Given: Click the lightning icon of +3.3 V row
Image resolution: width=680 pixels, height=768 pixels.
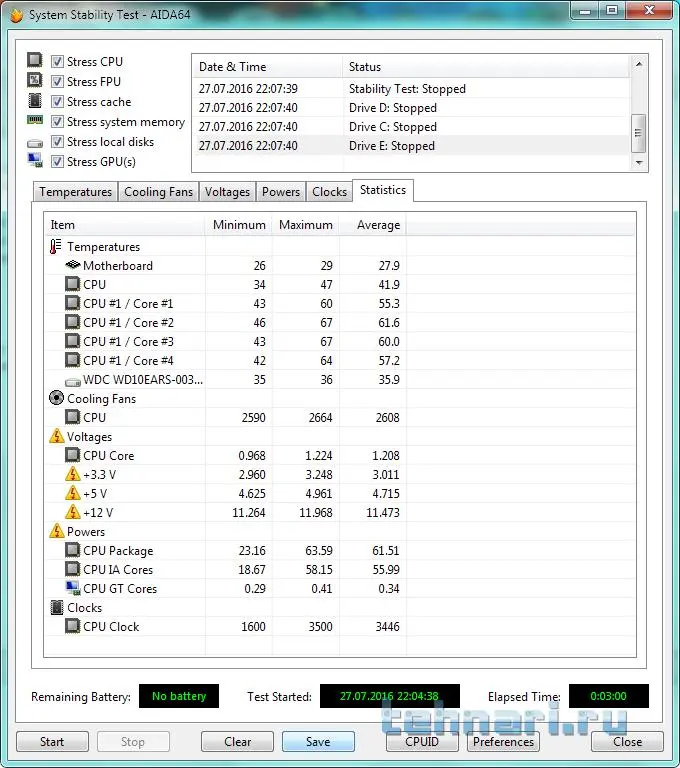Looking at the screenshot, I should (73, 474).
